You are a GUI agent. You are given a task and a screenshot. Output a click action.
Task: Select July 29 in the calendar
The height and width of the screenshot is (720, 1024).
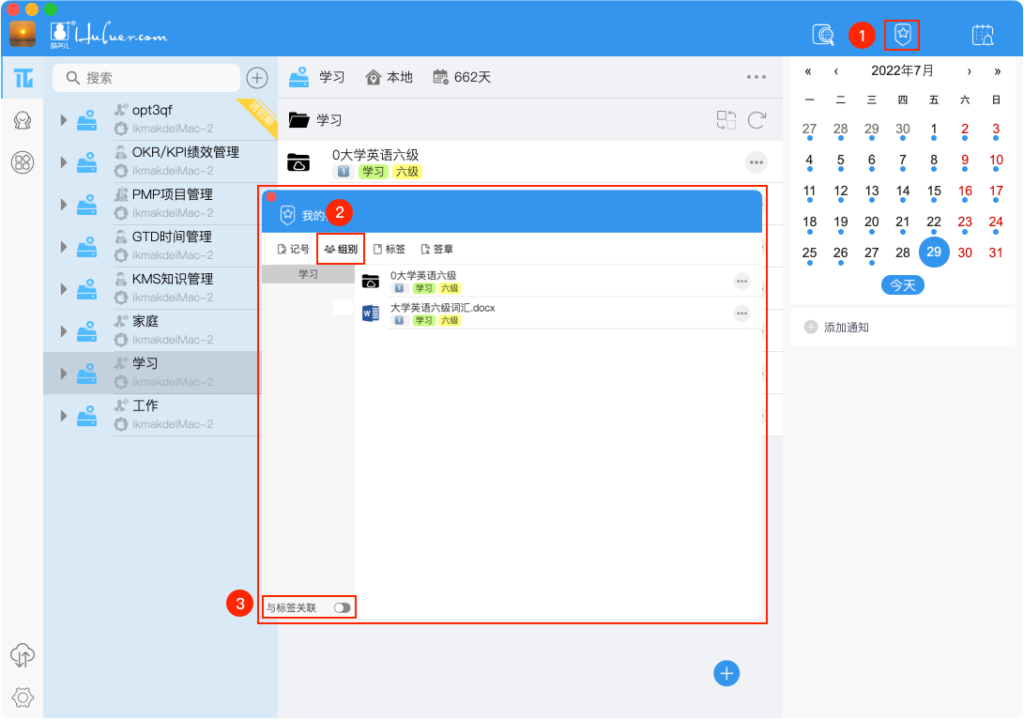[934, 252]
